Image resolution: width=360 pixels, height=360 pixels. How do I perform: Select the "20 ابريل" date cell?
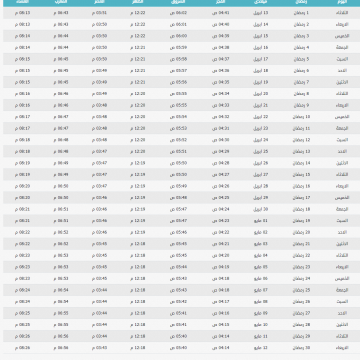click(x=261, y=94)
